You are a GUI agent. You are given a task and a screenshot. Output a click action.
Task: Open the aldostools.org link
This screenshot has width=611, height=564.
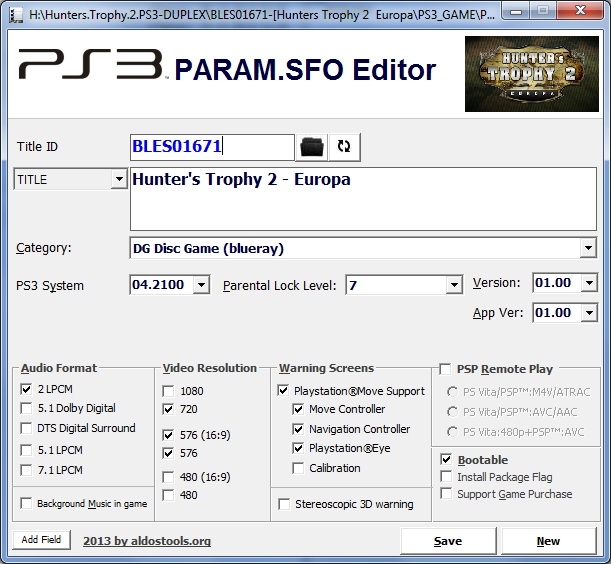pos(147,541)
